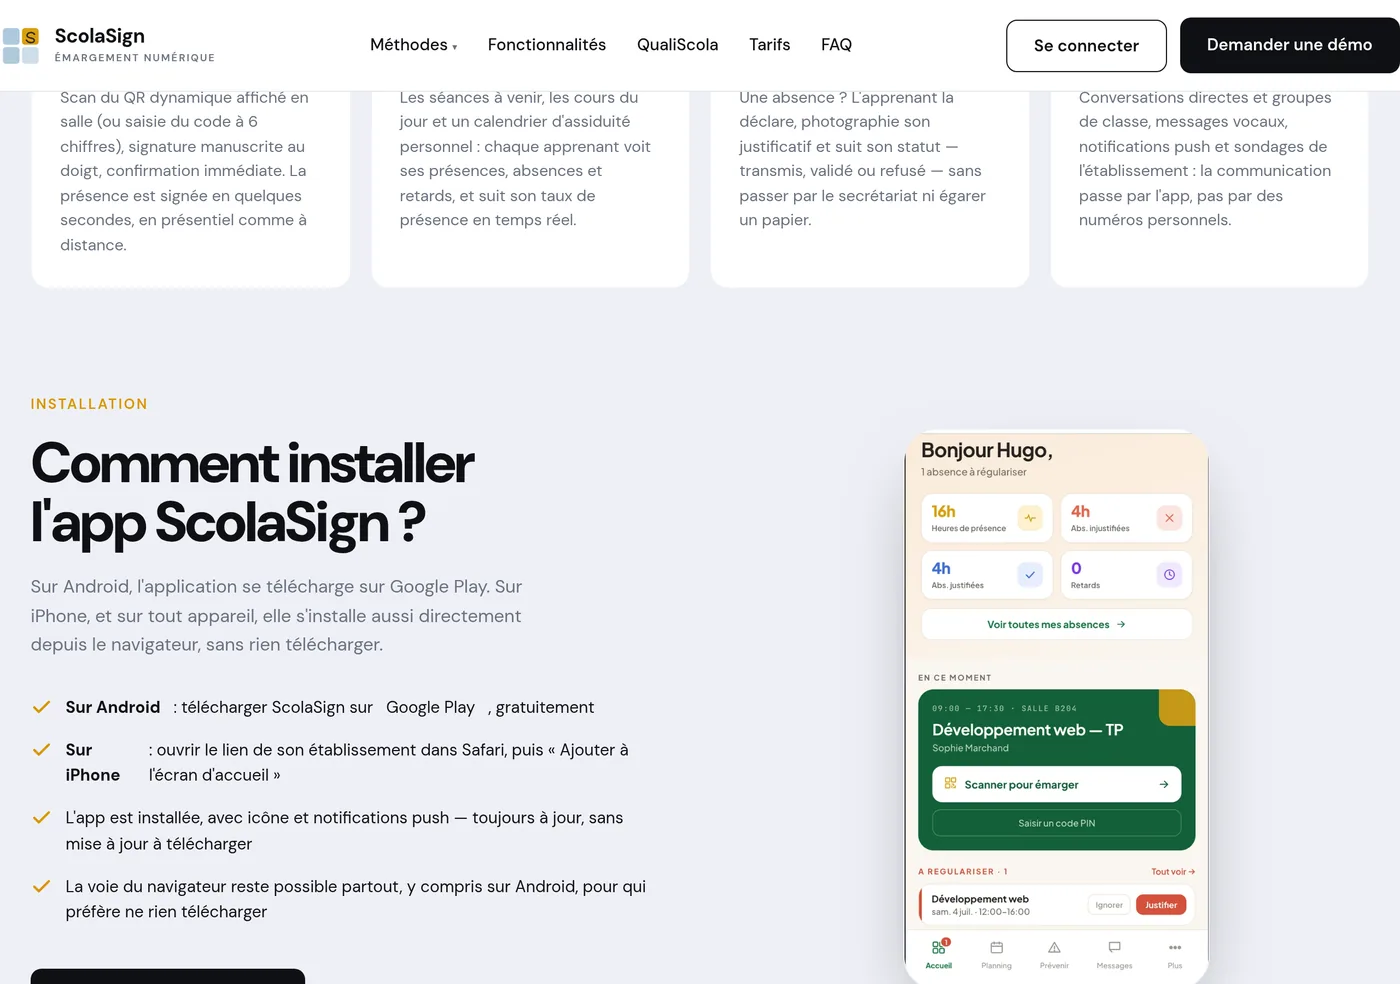This screenshot has height=984, width=1400.
Task: Click the 4h Abs. justifiées card
Action: [986, 575]
